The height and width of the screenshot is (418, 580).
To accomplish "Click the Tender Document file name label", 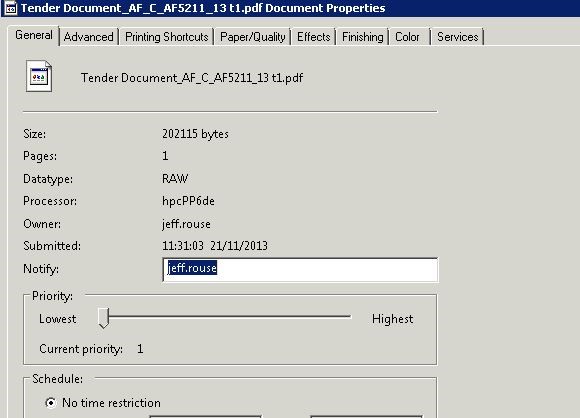I will [192, 78].
